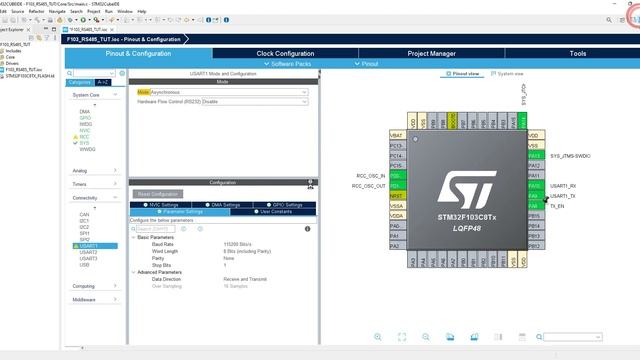This screenshot has height=360, width=640.
Task: Switch to Categories view
Action: click(80, 82)
